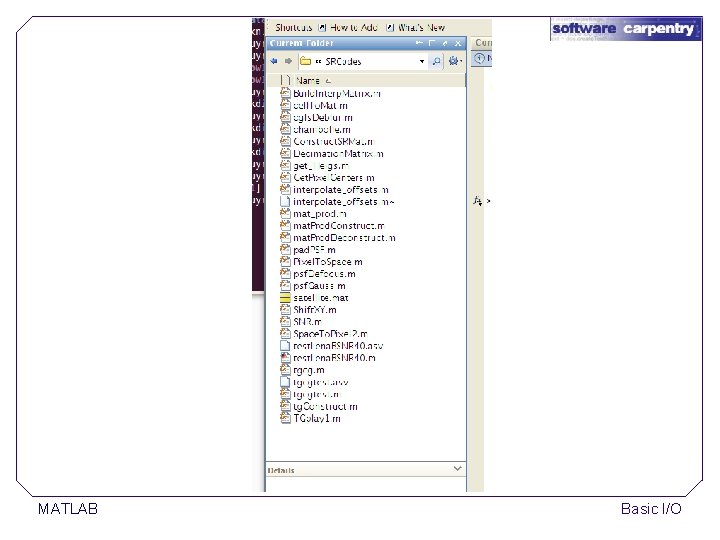Click the icon beside psfGauss.m

pyautogui.click(x=285, y=286)
